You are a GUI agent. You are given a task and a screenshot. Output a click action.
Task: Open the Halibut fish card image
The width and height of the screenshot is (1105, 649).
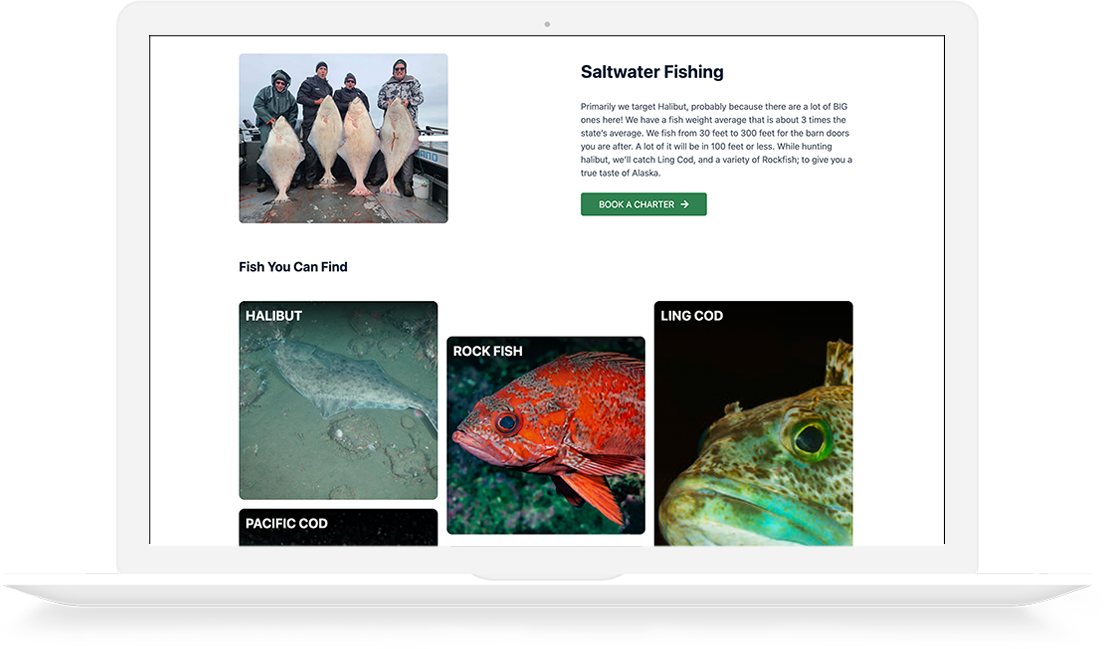coord(338,400)
